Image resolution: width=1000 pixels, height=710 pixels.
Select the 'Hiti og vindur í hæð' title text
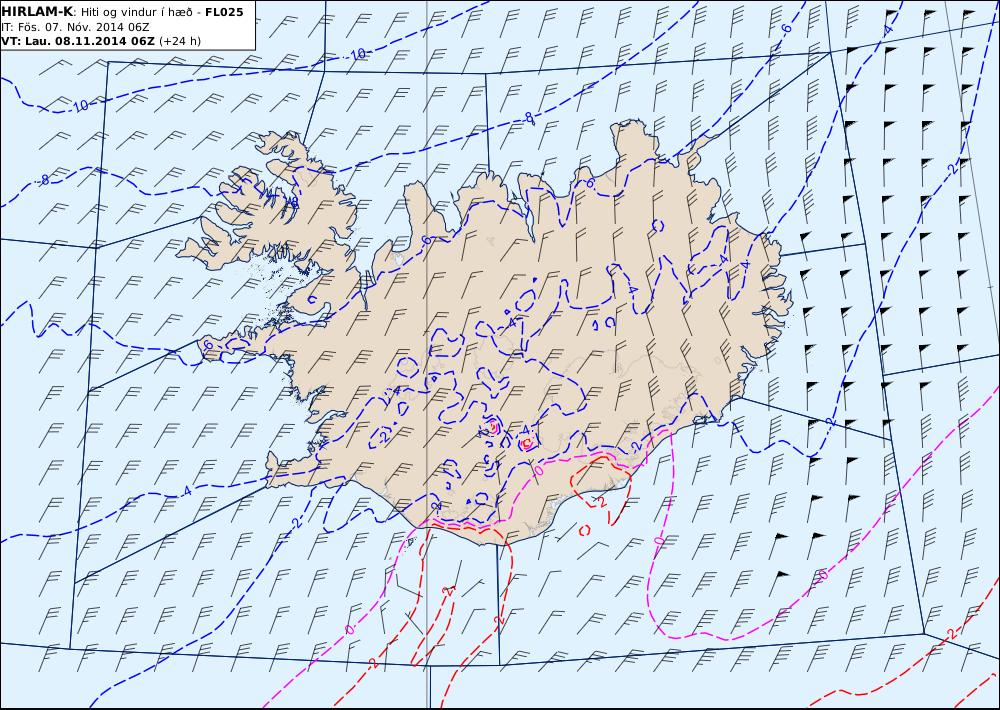pos(136,12)
